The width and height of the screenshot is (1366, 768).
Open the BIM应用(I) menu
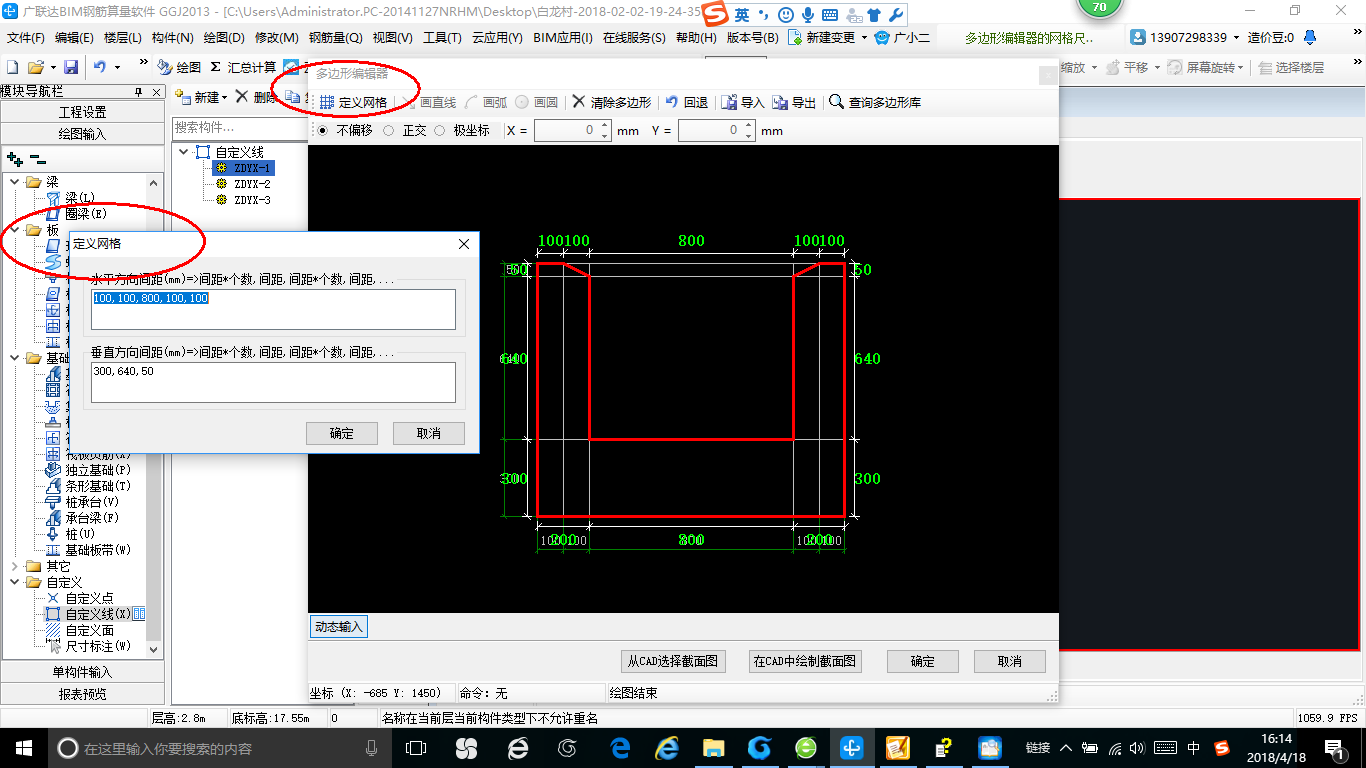coord(563,37)
